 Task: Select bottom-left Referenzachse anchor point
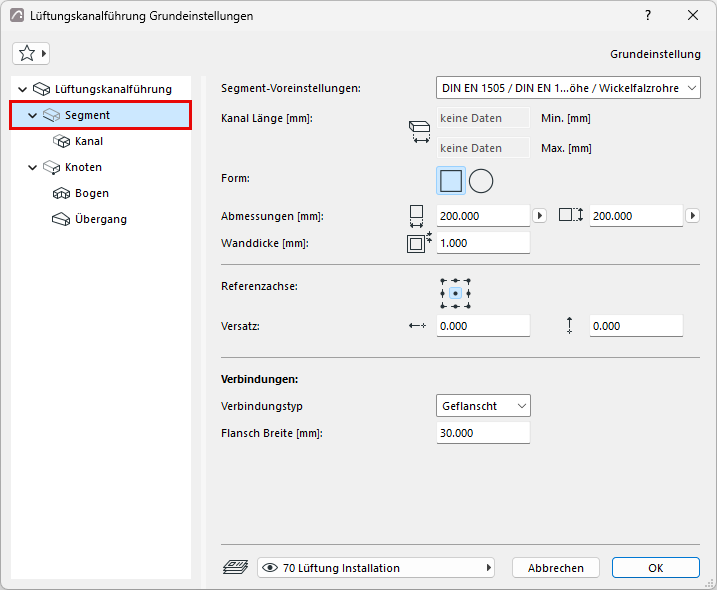(443, 306)
